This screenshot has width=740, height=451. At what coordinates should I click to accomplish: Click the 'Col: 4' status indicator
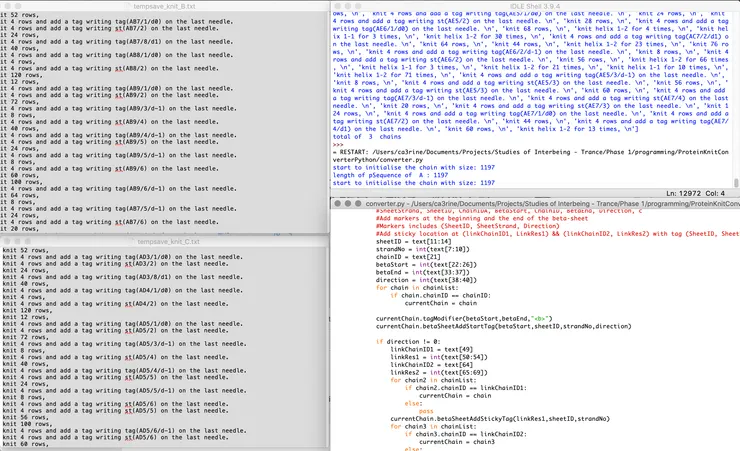point(715,193)
